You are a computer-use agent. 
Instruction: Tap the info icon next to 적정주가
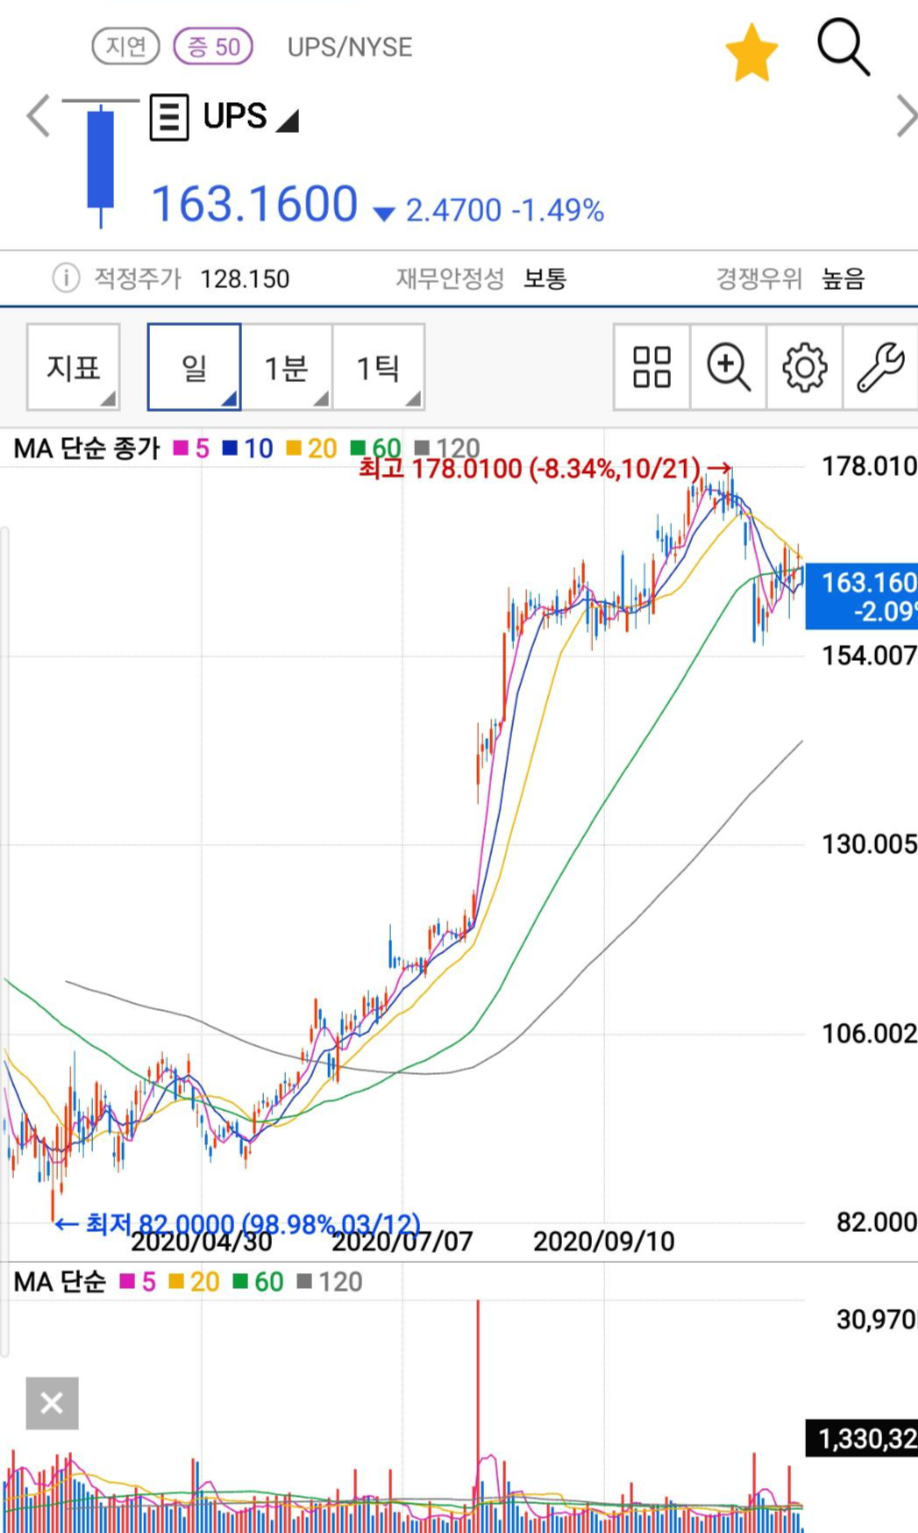pyautogui.click(x=66, y=278)
